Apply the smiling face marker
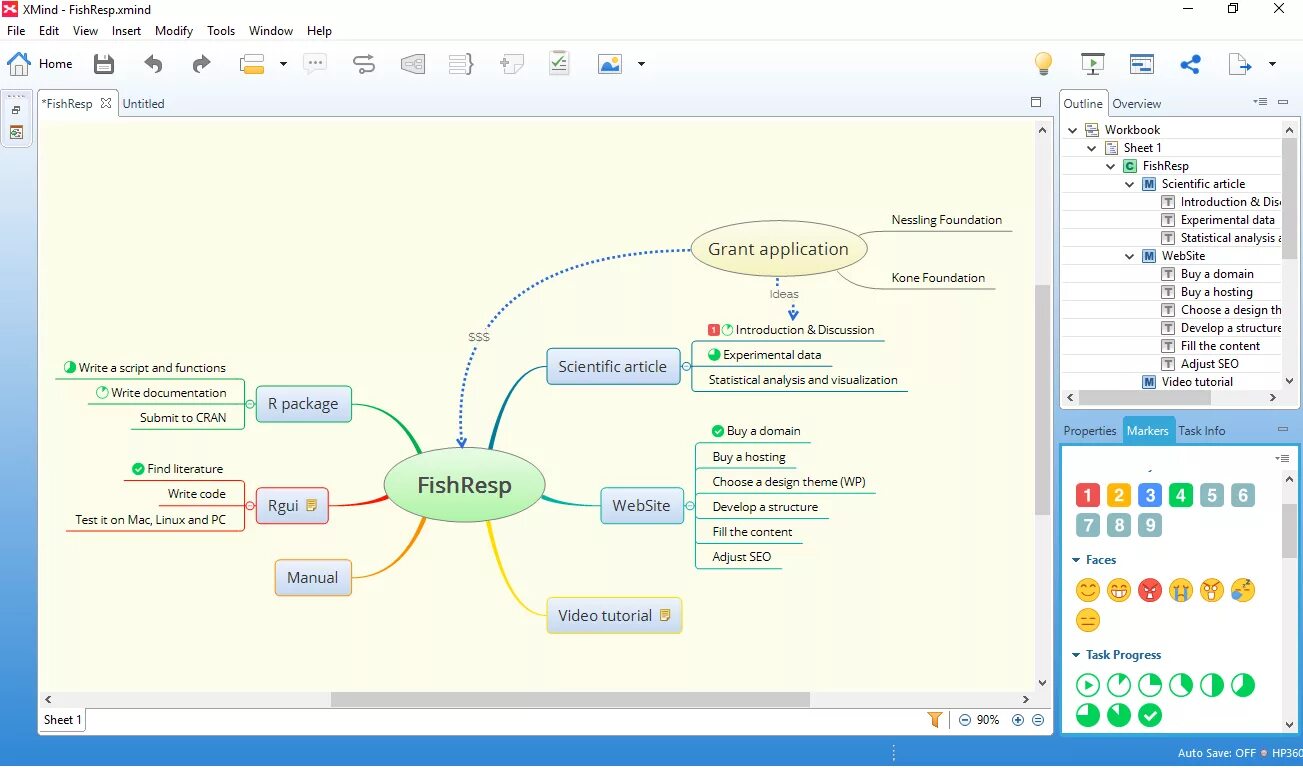Image resolution: width=1303 pixels, height=768 pixels. click(1088, 590)
